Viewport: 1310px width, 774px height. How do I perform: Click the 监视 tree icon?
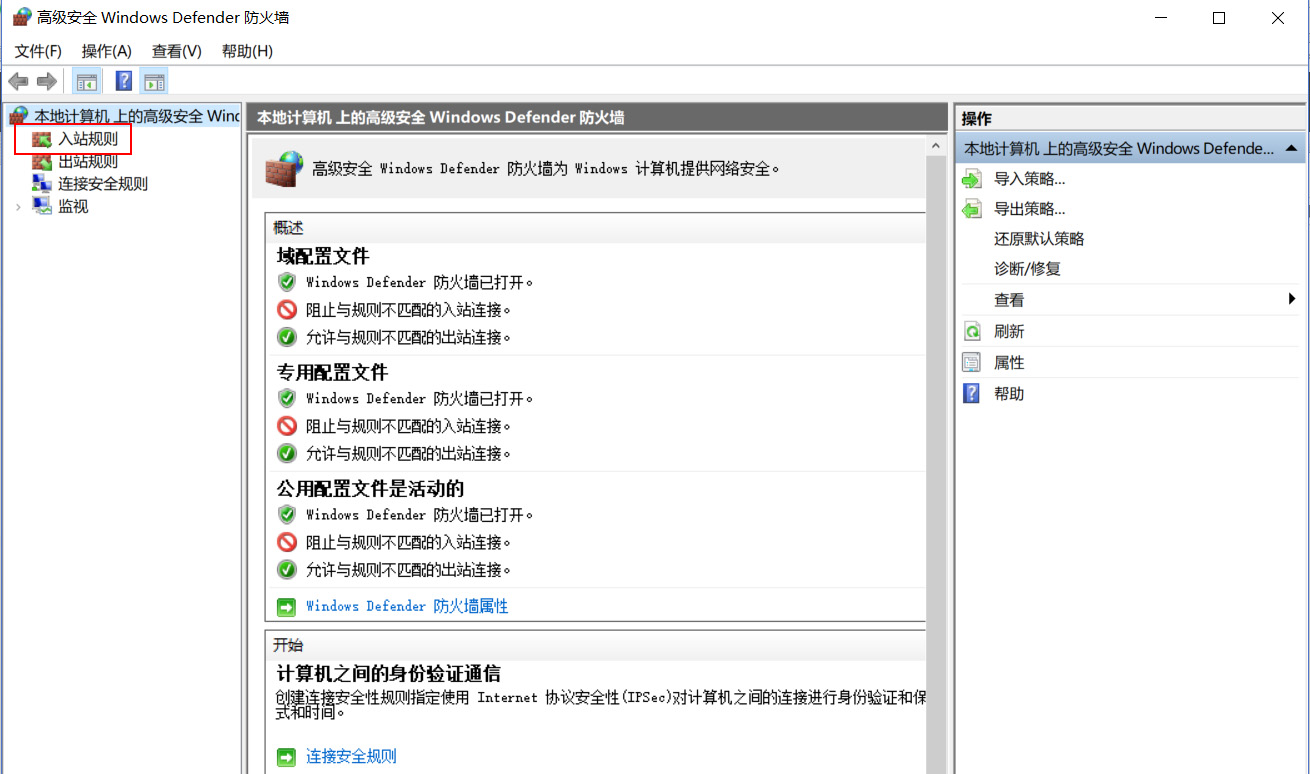(42, 205)
